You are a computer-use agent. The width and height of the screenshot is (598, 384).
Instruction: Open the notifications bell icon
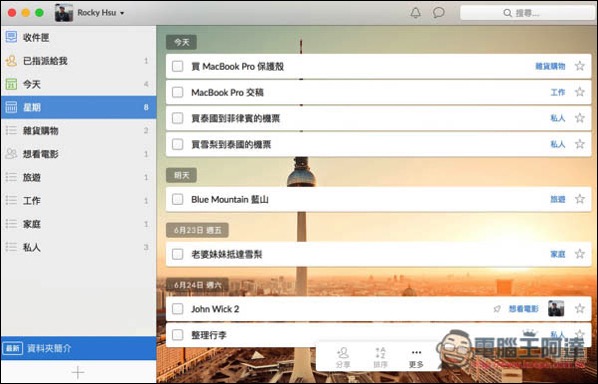(415, 13)
